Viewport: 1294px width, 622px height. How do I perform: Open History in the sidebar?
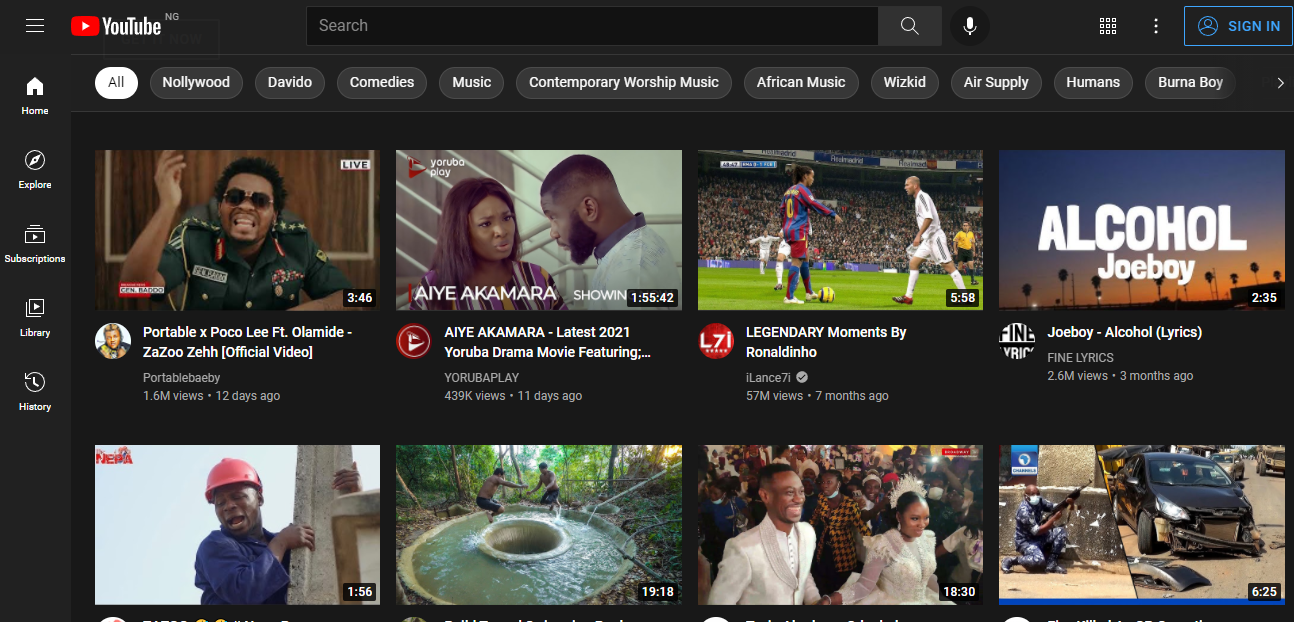pyautogui.click(x=35, y=391)
